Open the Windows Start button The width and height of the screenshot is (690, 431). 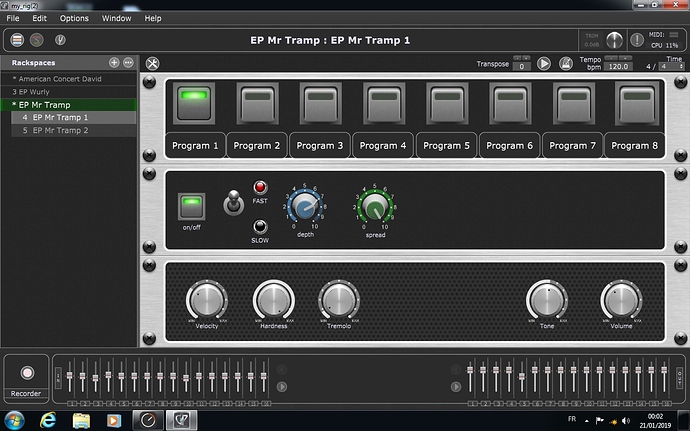click(x=15, y=420)
